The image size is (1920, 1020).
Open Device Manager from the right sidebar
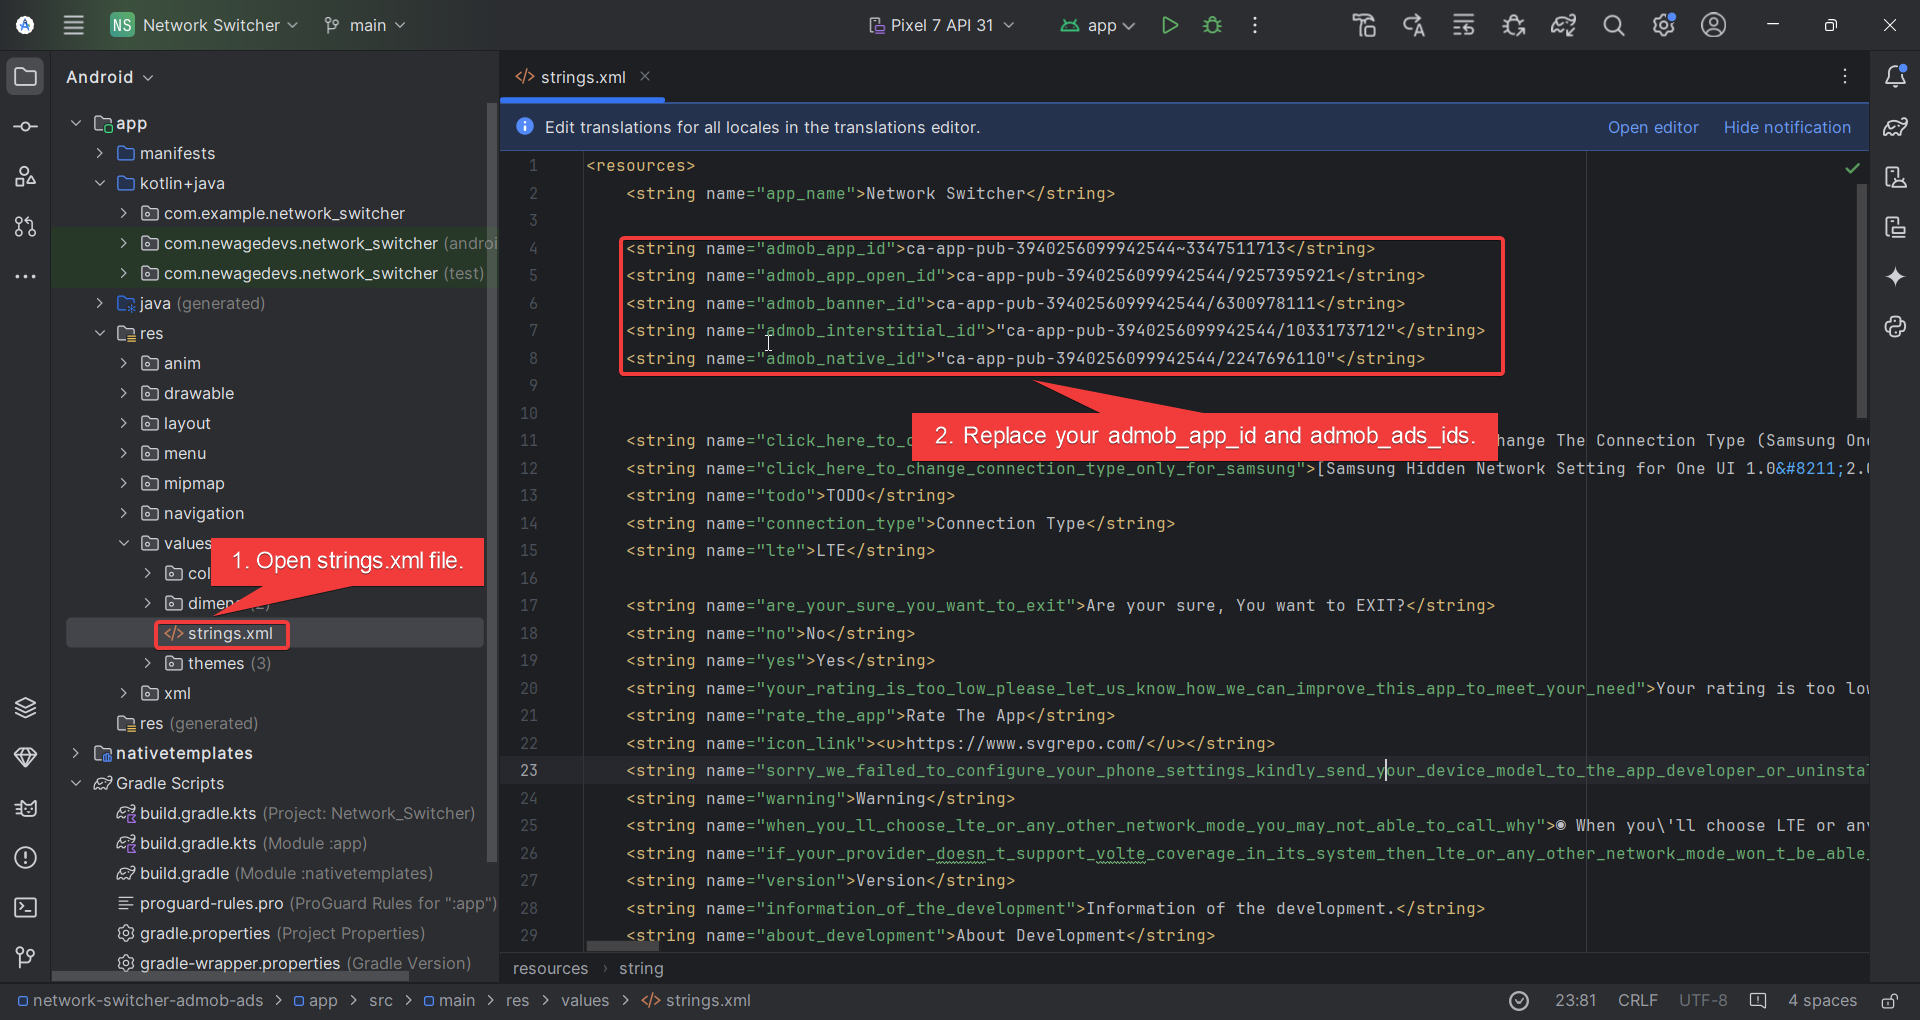pyautogui.click(x=1897, y=177)
